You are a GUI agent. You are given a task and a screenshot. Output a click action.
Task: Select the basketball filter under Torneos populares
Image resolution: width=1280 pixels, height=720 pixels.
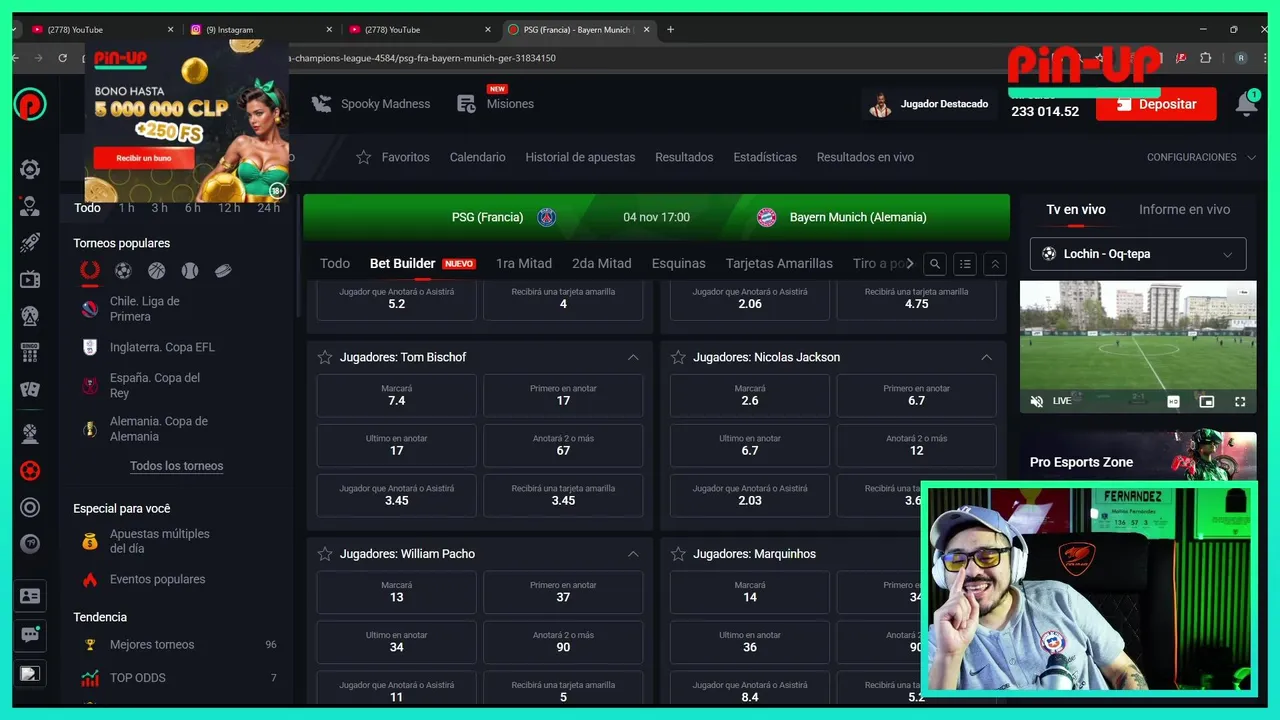click(156, 270)
